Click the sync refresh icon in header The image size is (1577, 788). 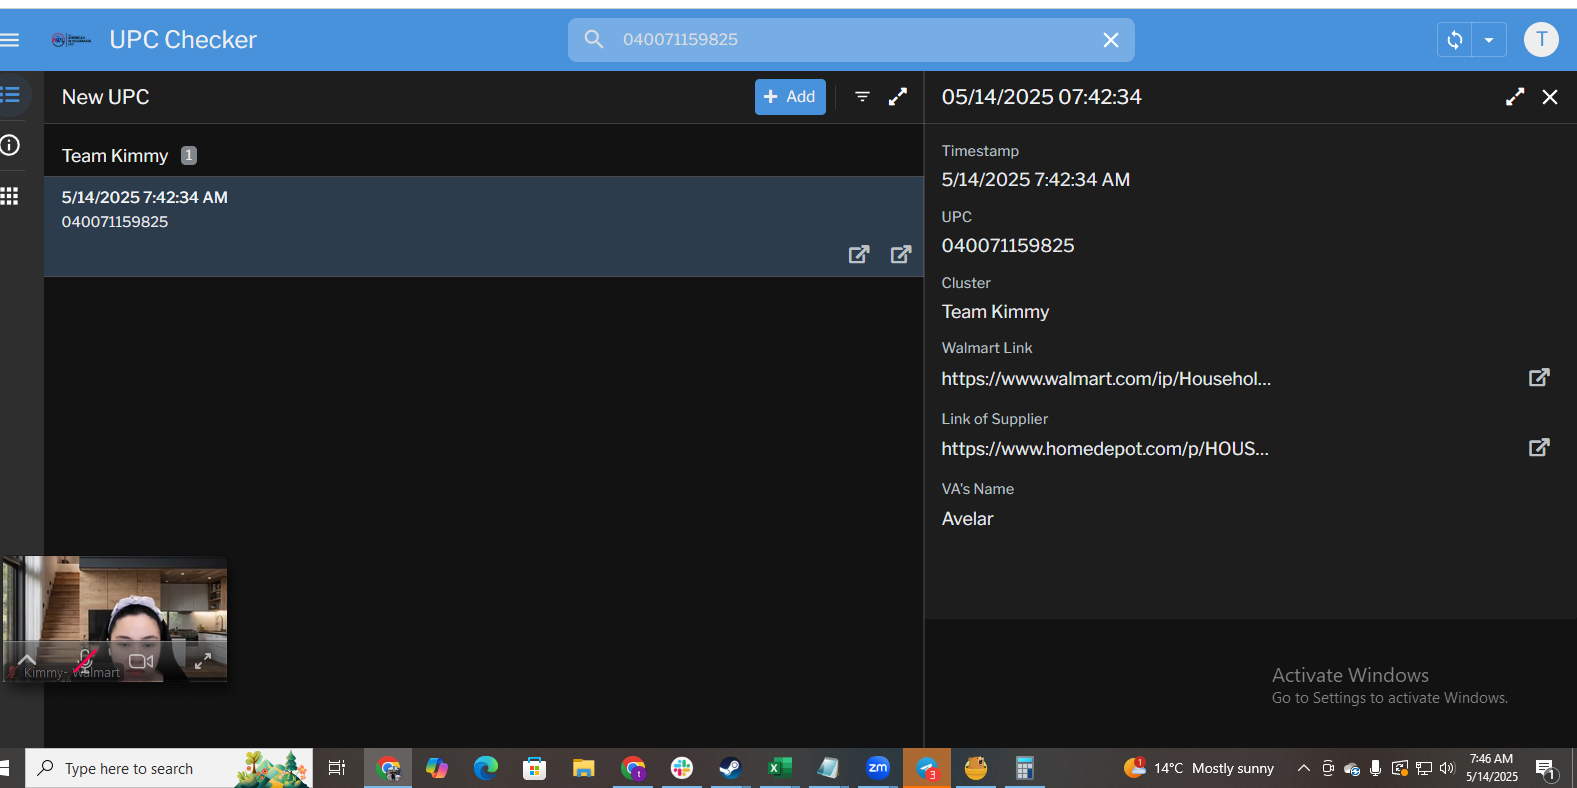pyautogui.click(x=1455, y=40)
